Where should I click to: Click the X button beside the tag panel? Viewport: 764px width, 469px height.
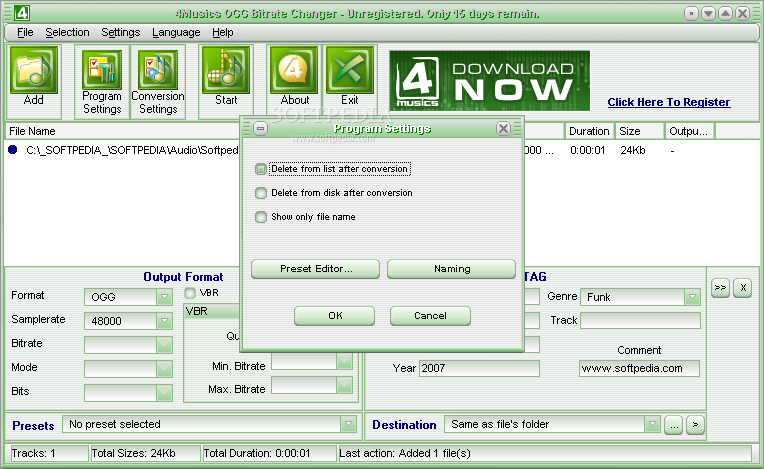(x=743, y=287)
